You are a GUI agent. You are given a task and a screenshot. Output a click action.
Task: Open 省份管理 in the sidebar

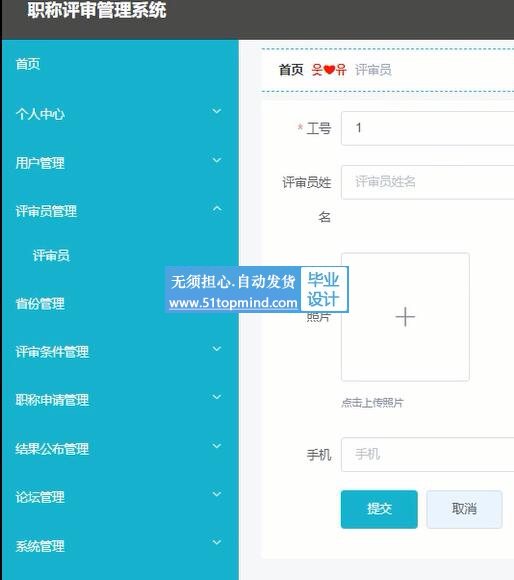(40, 304)
